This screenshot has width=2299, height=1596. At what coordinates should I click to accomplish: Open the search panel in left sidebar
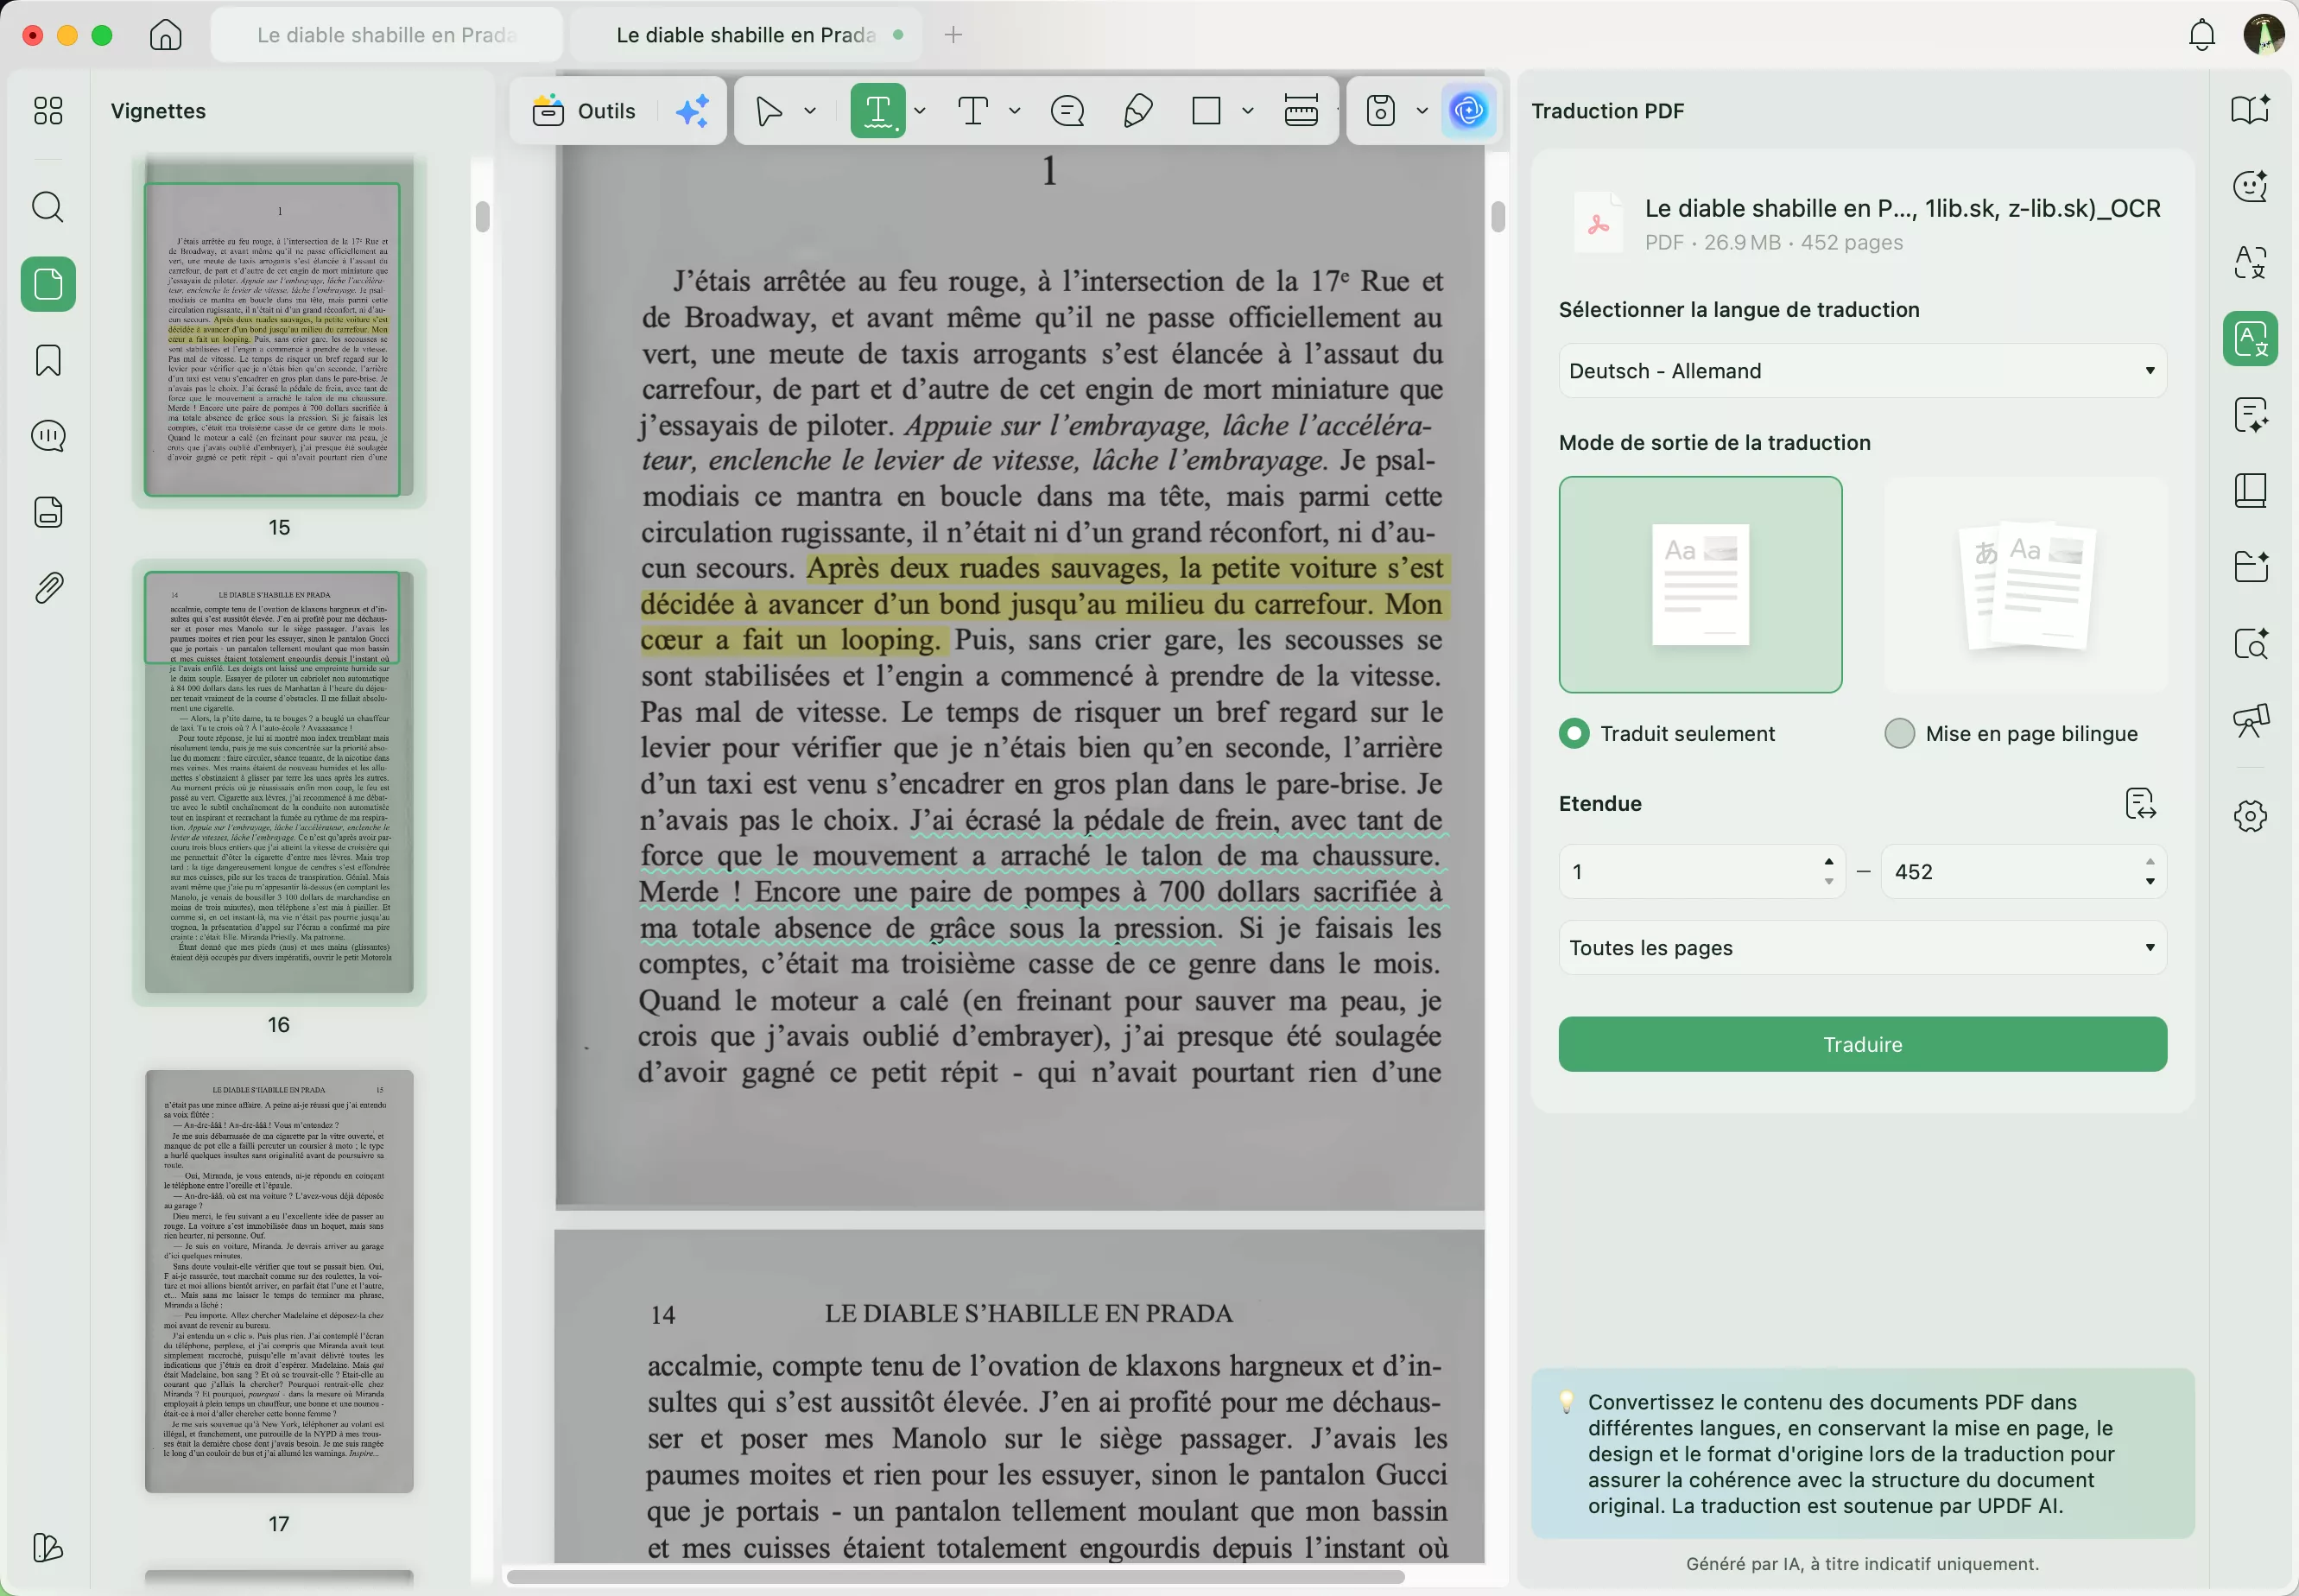click(x=48, y=207)
